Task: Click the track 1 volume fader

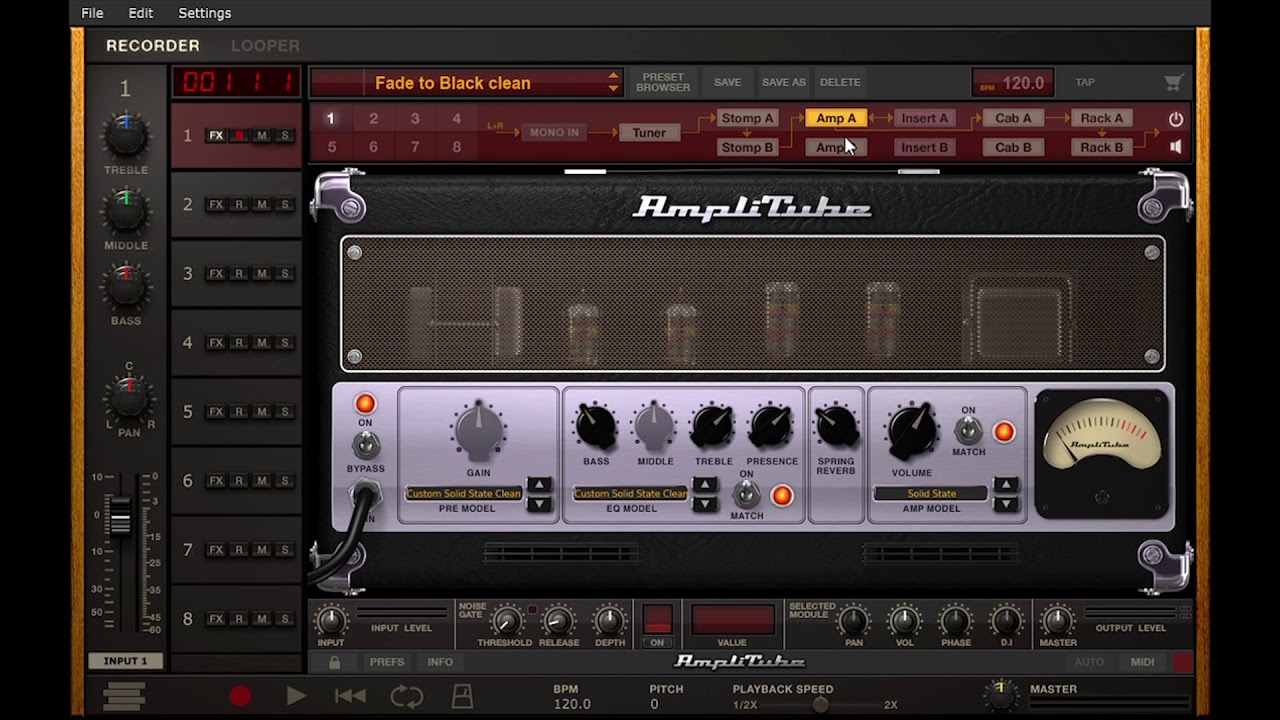Action: 120,519
